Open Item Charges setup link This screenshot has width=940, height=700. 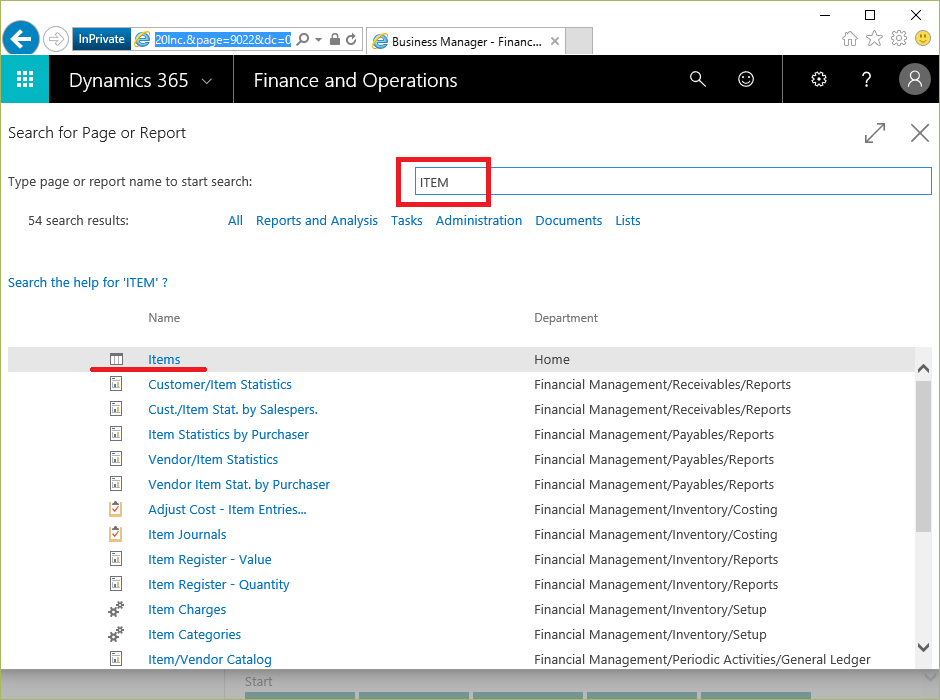(x=187, y=610)
